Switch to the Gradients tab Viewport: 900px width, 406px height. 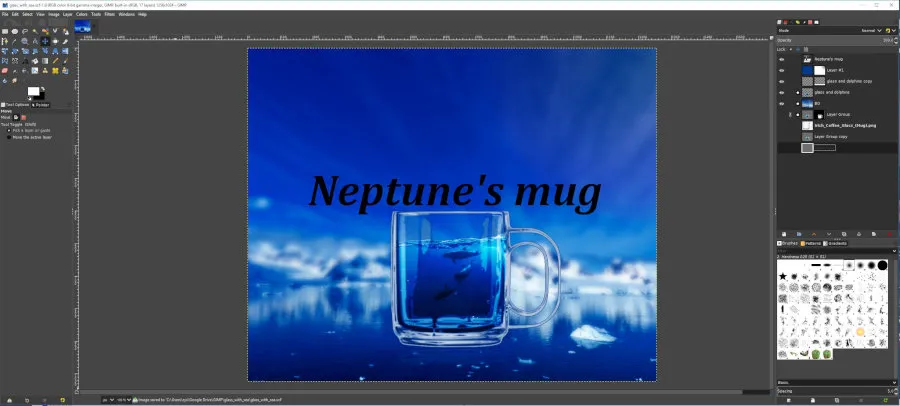[x=835, y=243]
